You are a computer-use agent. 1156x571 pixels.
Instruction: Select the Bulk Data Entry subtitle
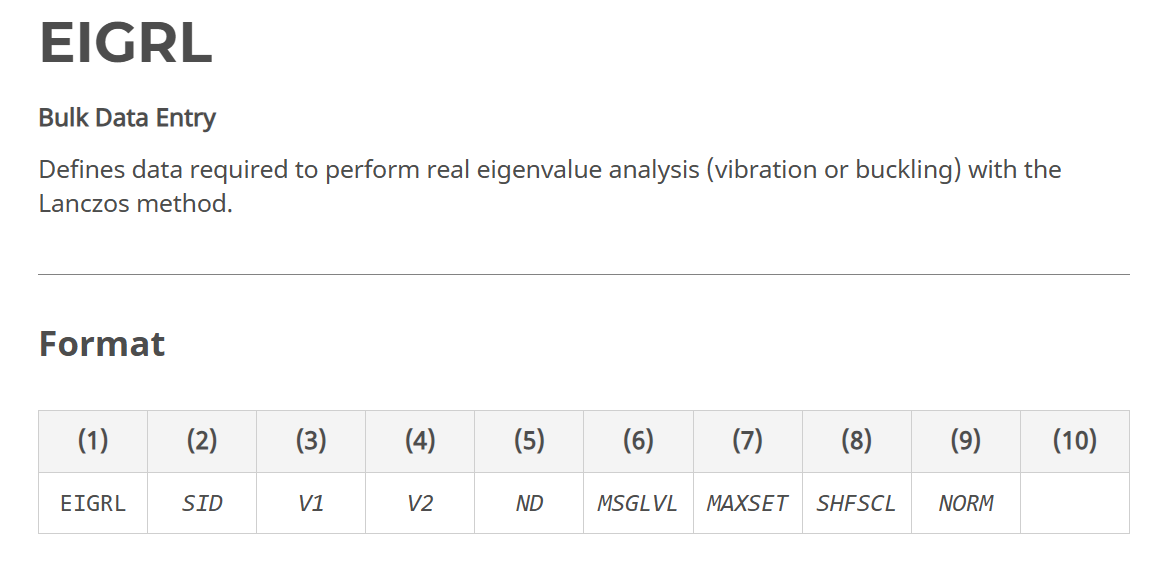[x=127, y=117]
